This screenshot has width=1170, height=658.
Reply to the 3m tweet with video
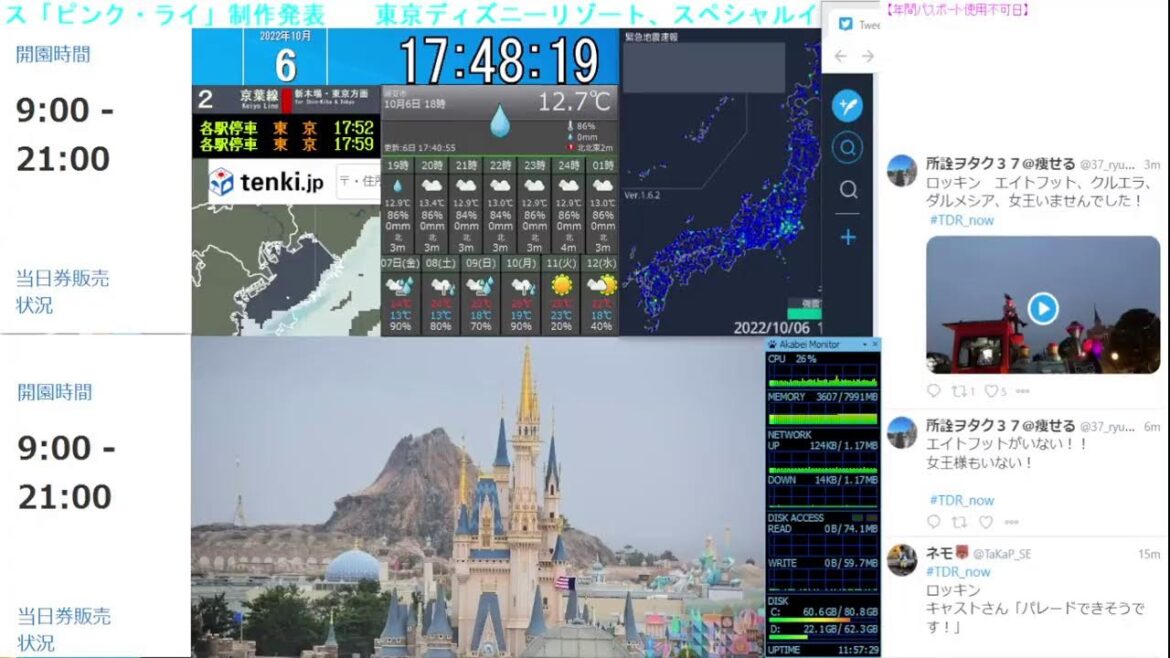click(x=933, y=391)
